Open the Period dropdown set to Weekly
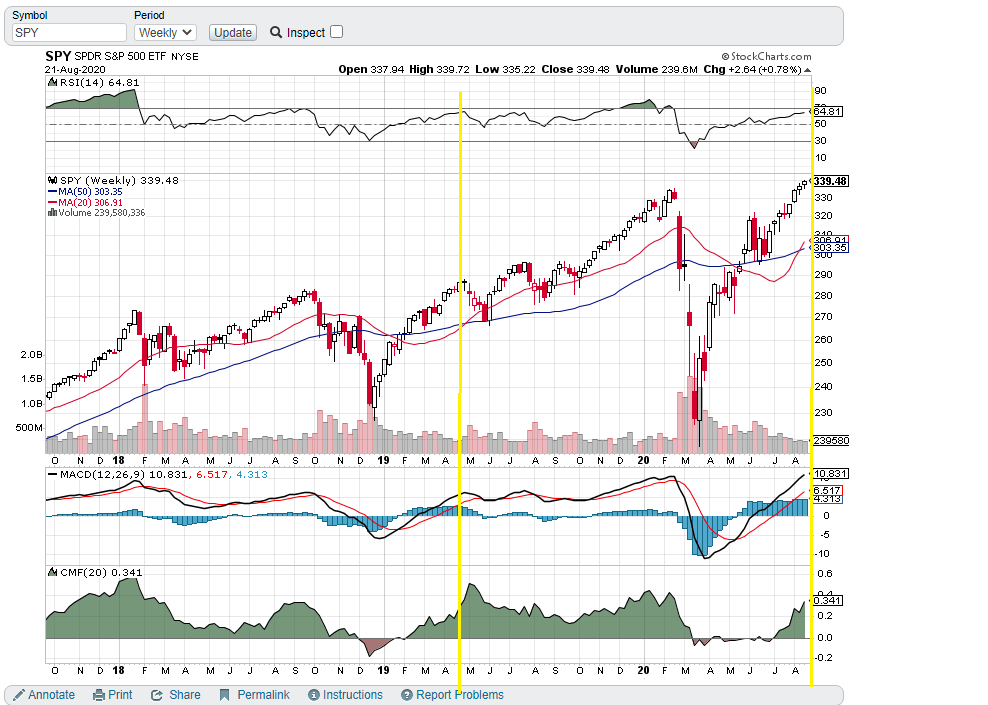 coord(166,33)
